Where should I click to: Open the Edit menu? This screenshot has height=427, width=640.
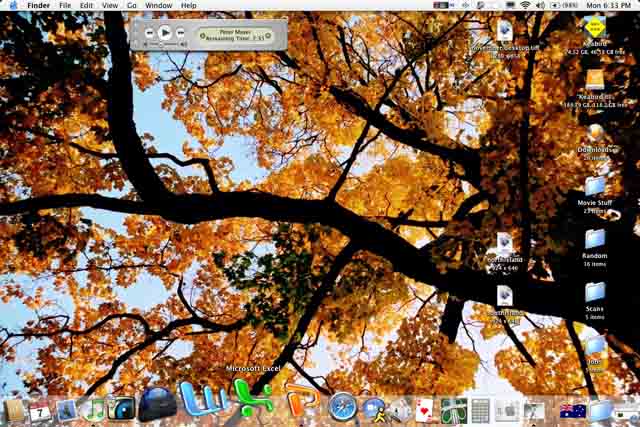pos(86,5)
